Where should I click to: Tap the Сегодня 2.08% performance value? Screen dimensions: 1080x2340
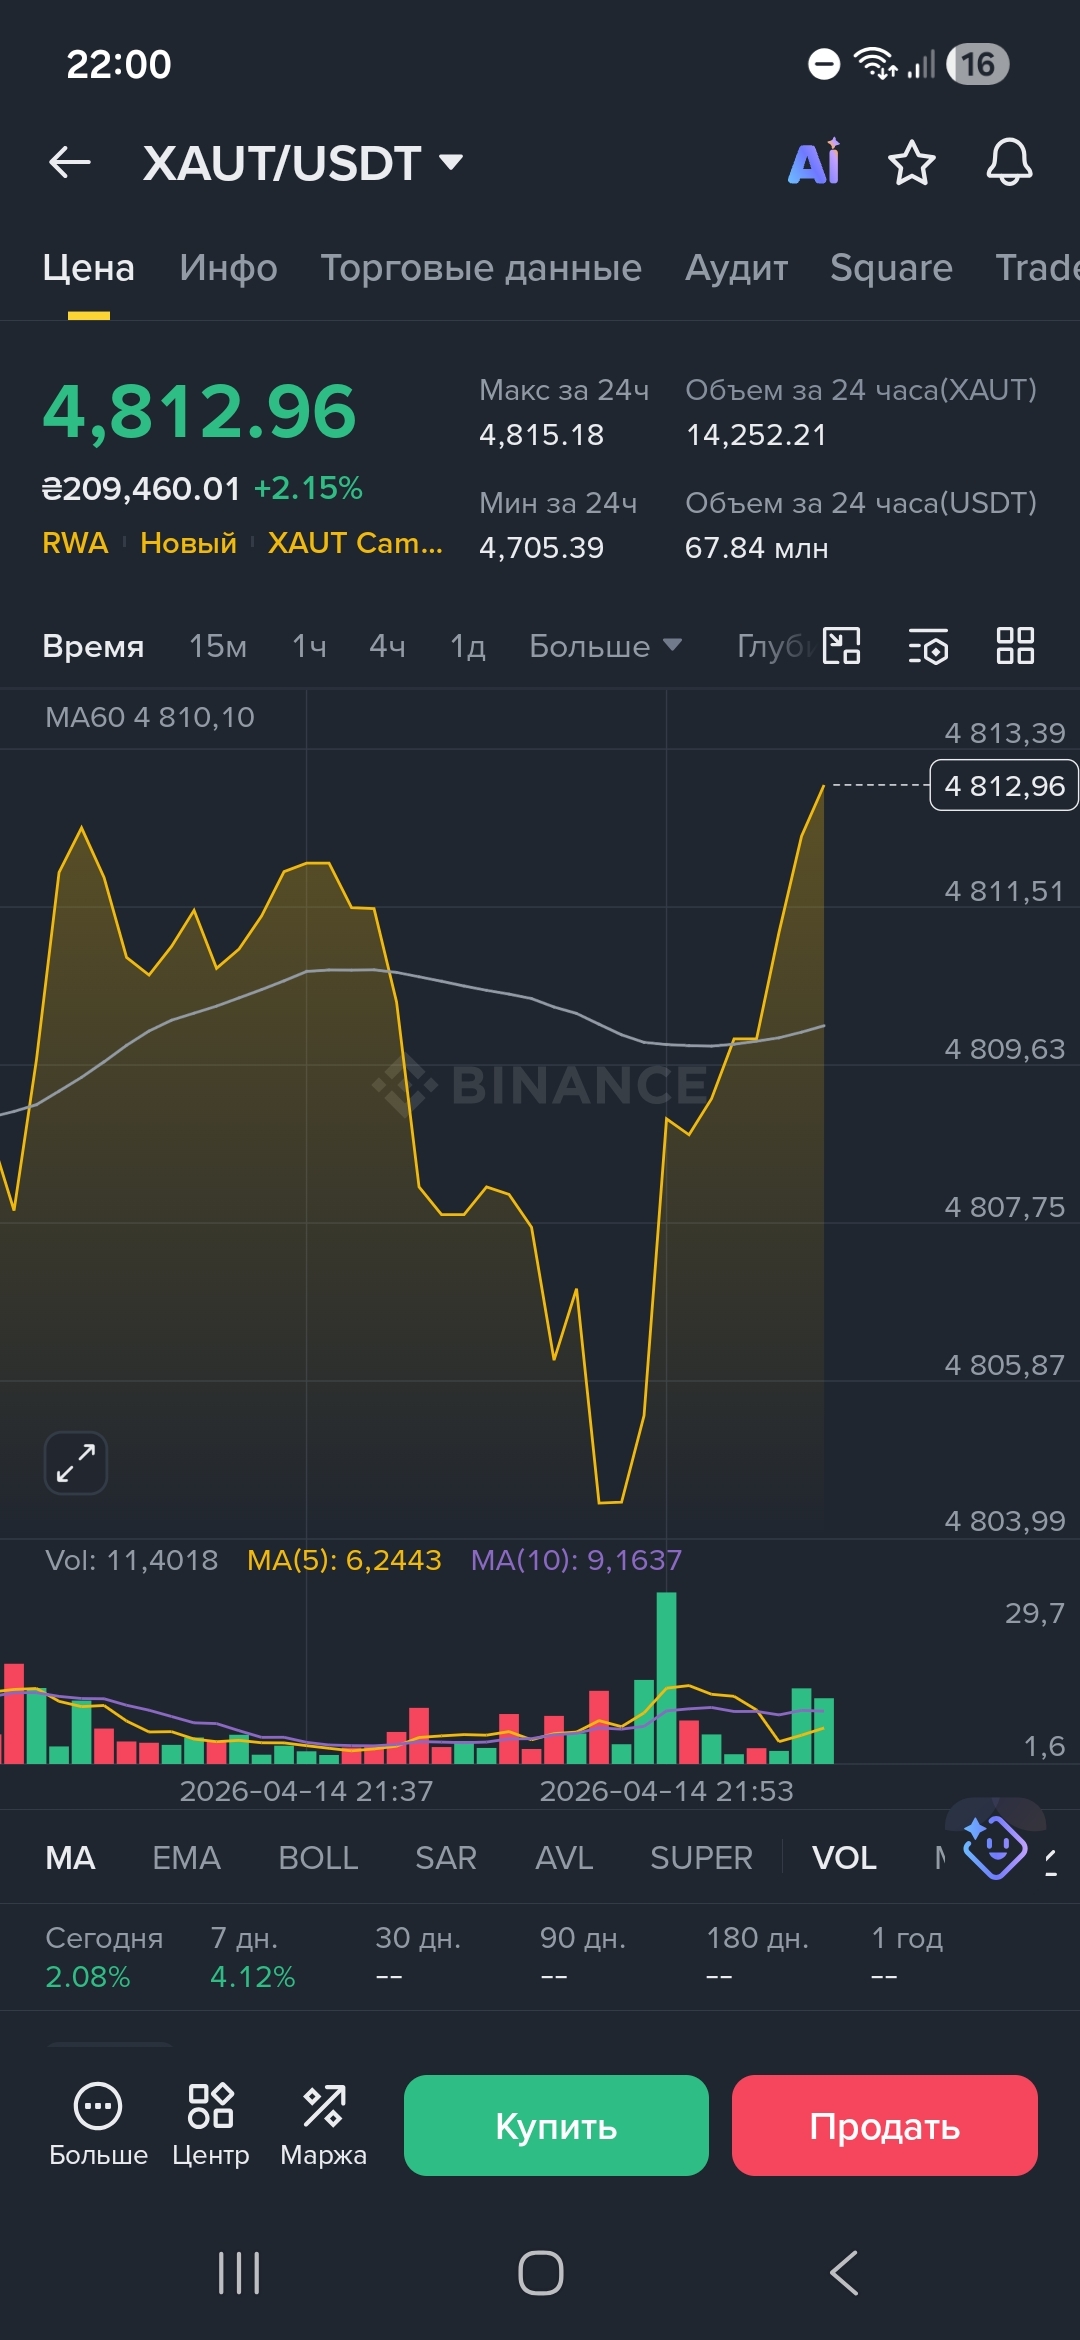coord(88,1977)
